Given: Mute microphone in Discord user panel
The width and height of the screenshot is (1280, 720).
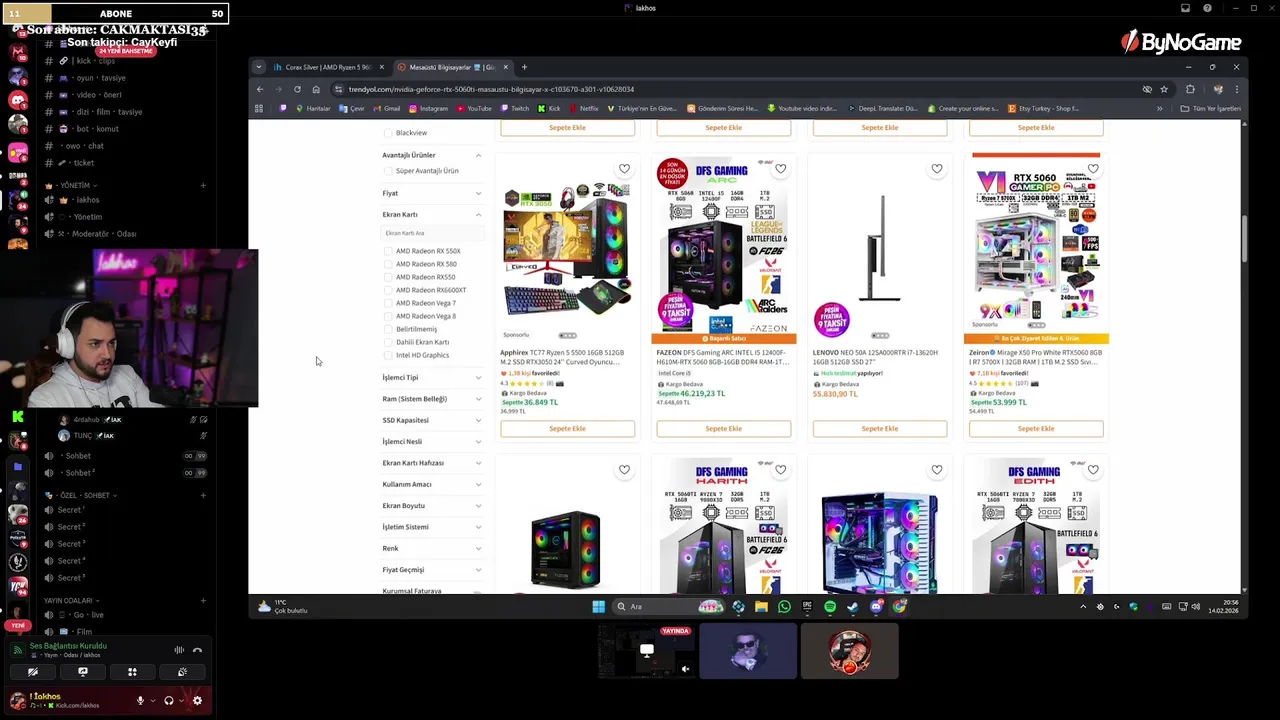Looking at the screenshot, I should 140,700.
